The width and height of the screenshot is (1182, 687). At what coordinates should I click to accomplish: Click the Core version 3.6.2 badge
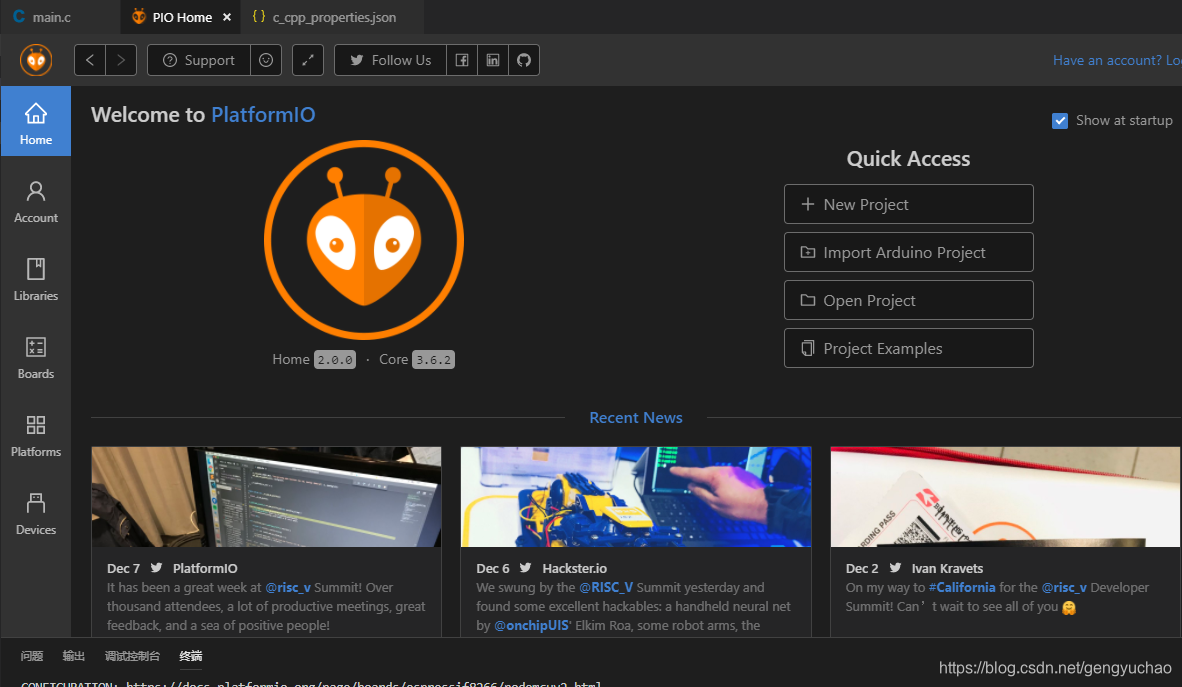click(x=433, y=360)
